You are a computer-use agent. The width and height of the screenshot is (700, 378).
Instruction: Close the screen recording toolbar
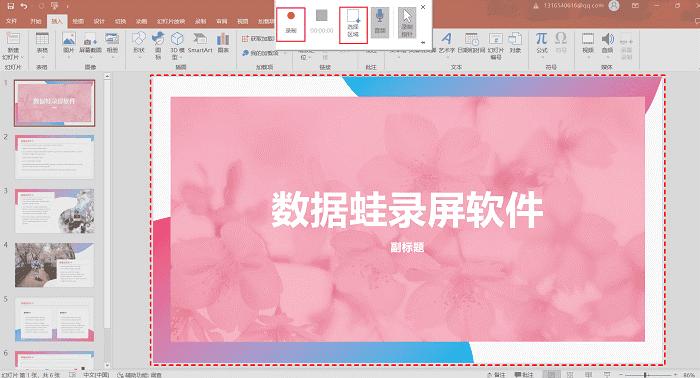423,7
